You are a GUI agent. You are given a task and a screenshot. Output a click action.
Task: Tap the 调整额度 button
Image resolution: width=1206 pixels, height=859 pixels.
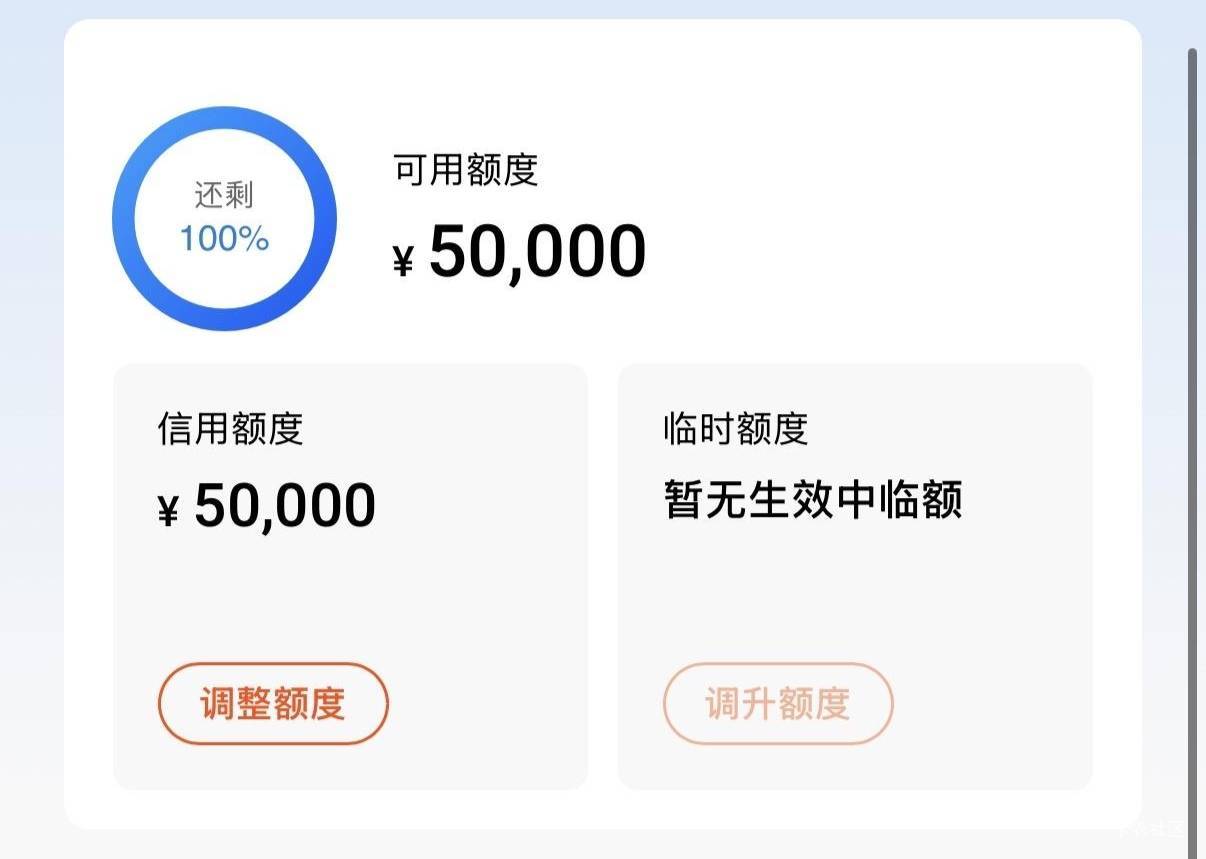272,704
